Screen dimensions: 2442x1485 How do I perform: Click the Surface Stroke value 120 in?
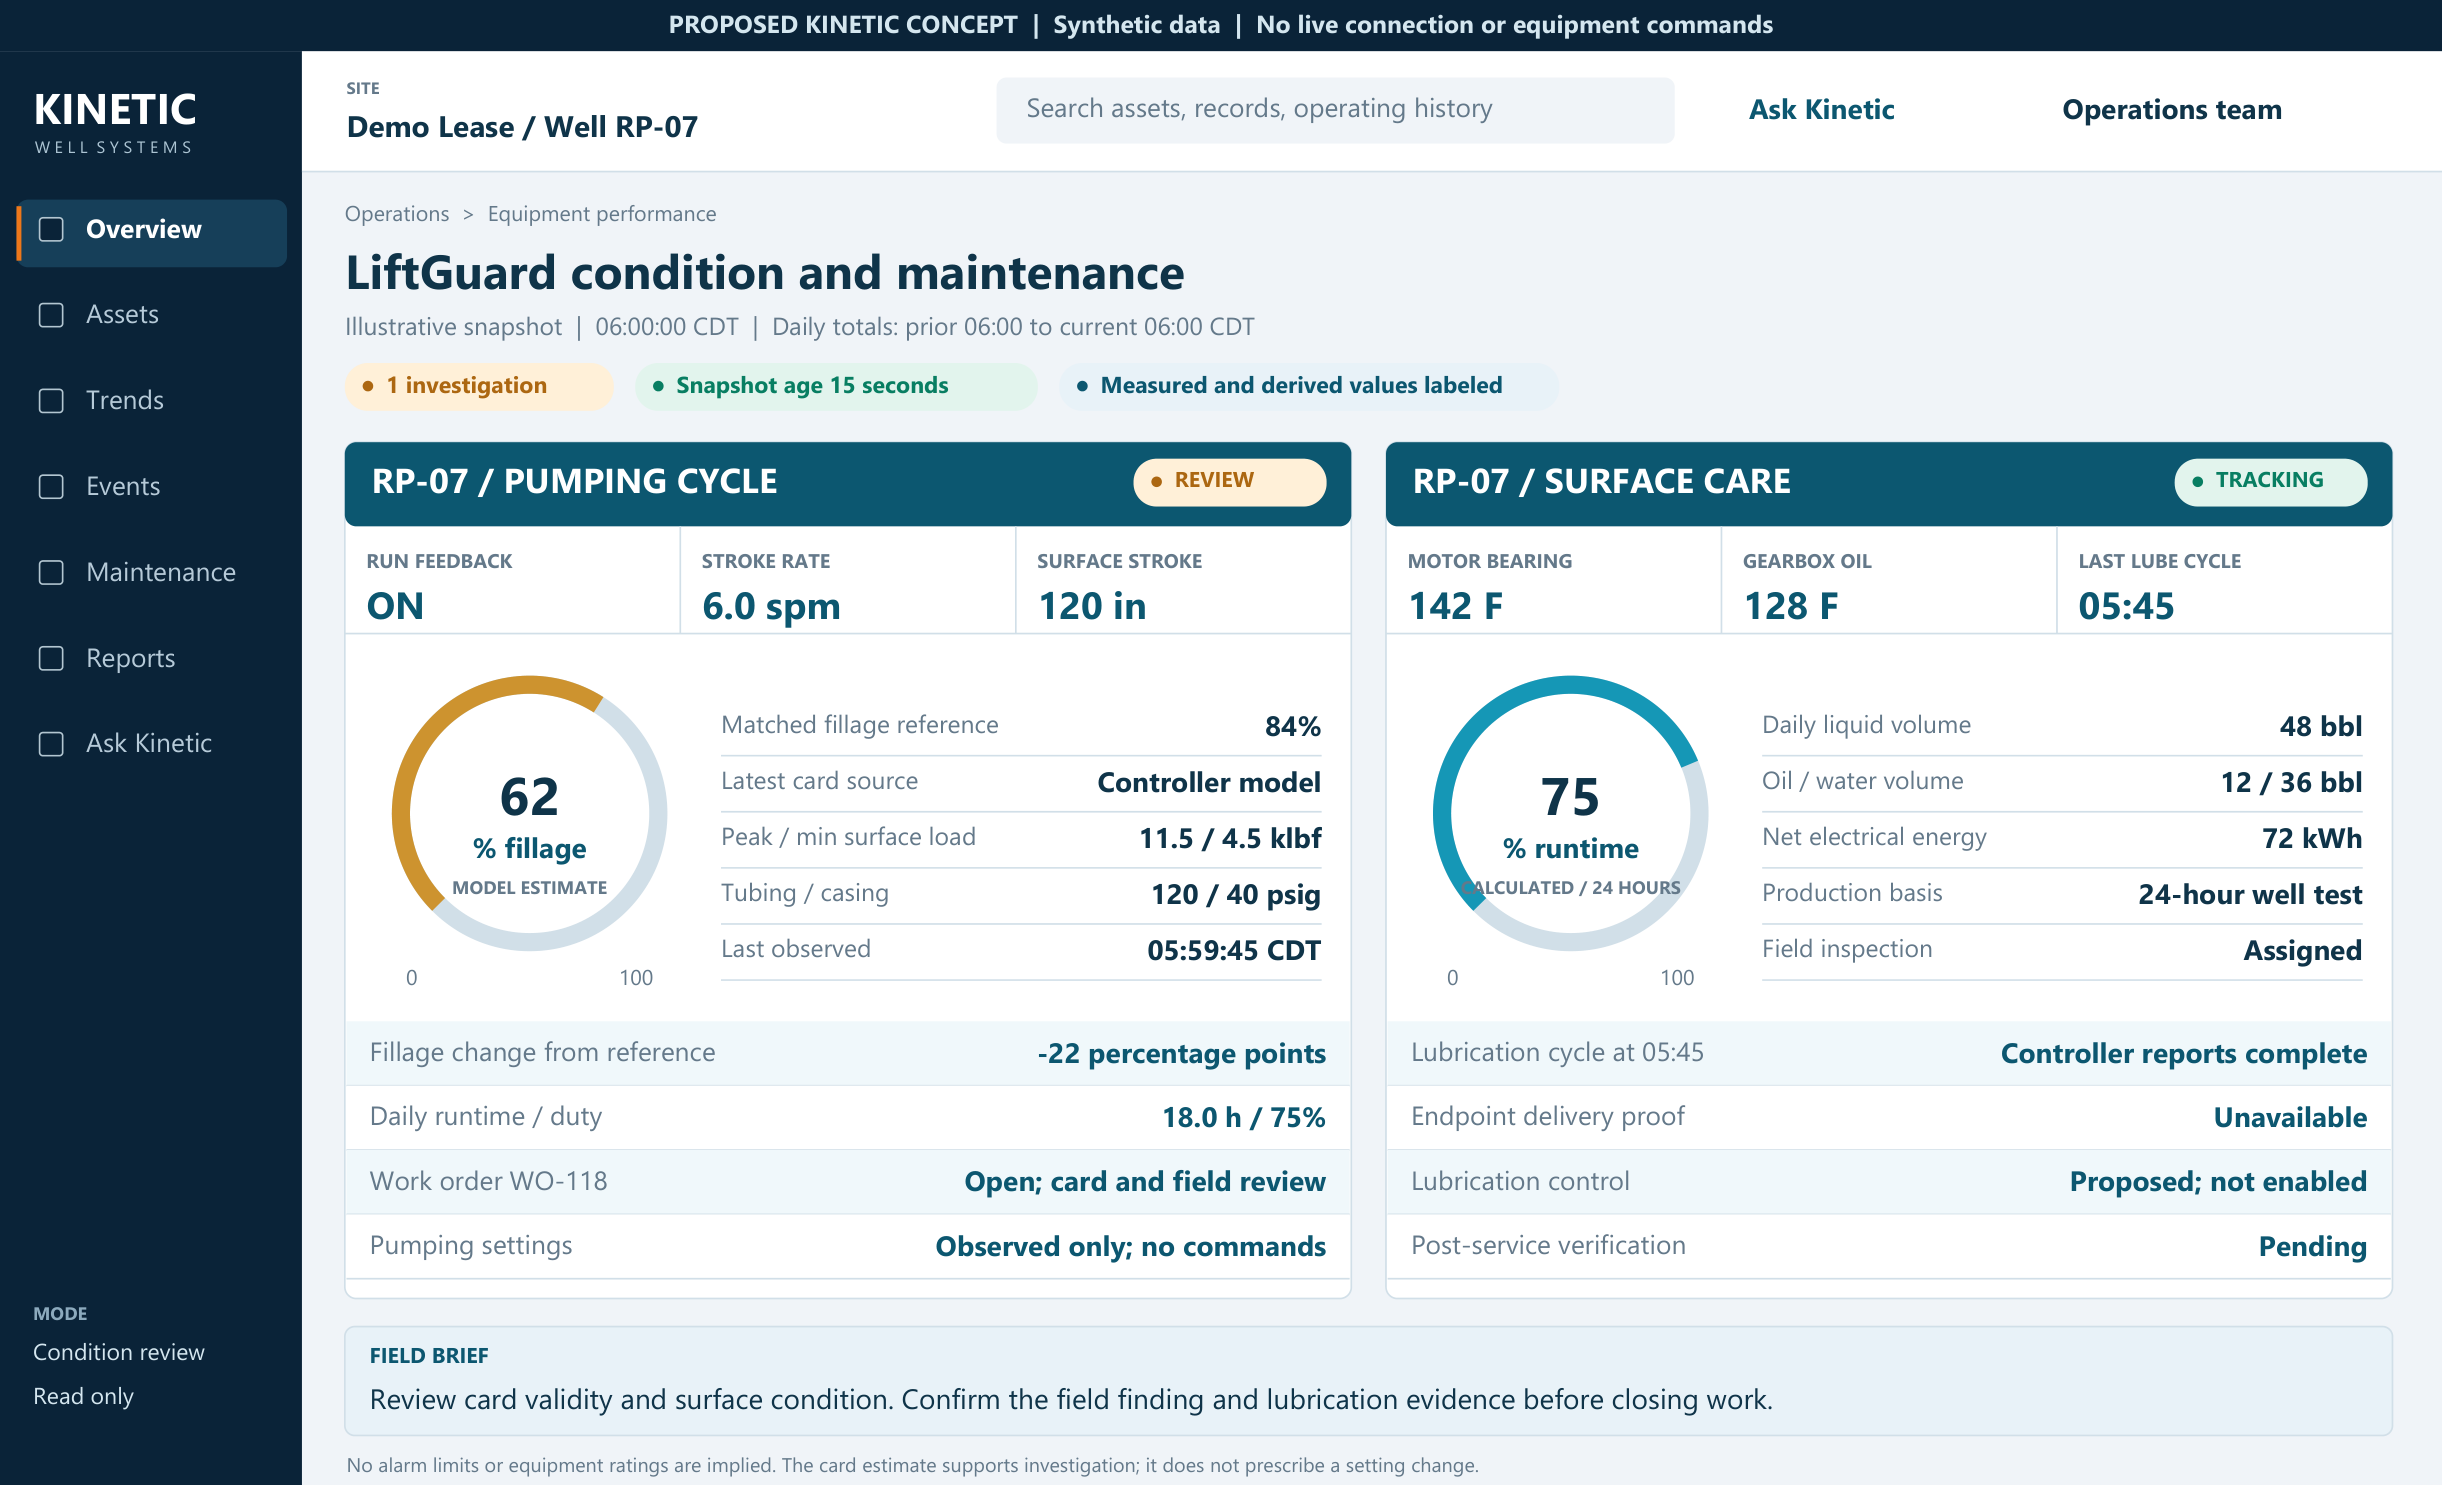1092,606
